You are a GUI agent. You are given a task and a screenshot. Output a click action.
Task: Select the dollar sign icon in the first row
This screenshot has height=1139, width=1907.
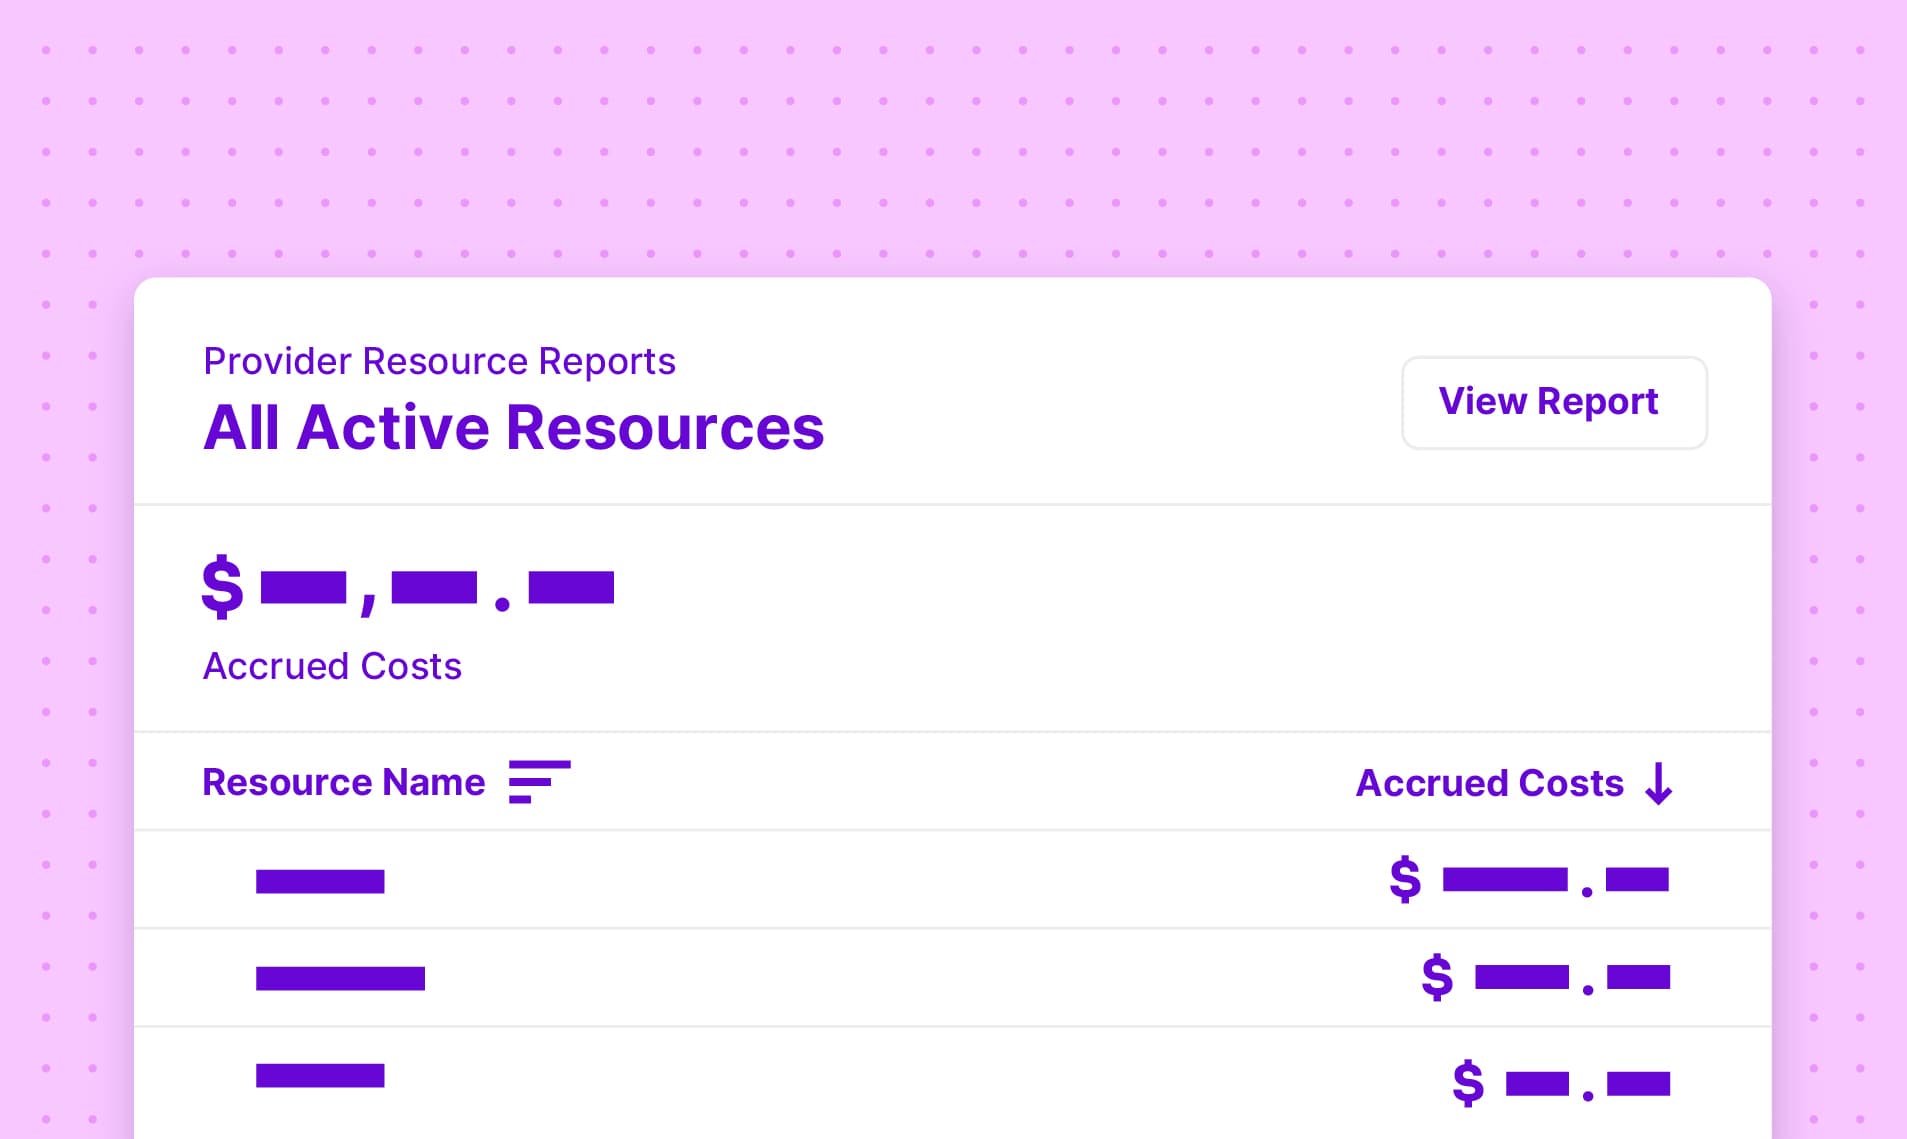click(x=1403, y=880)
